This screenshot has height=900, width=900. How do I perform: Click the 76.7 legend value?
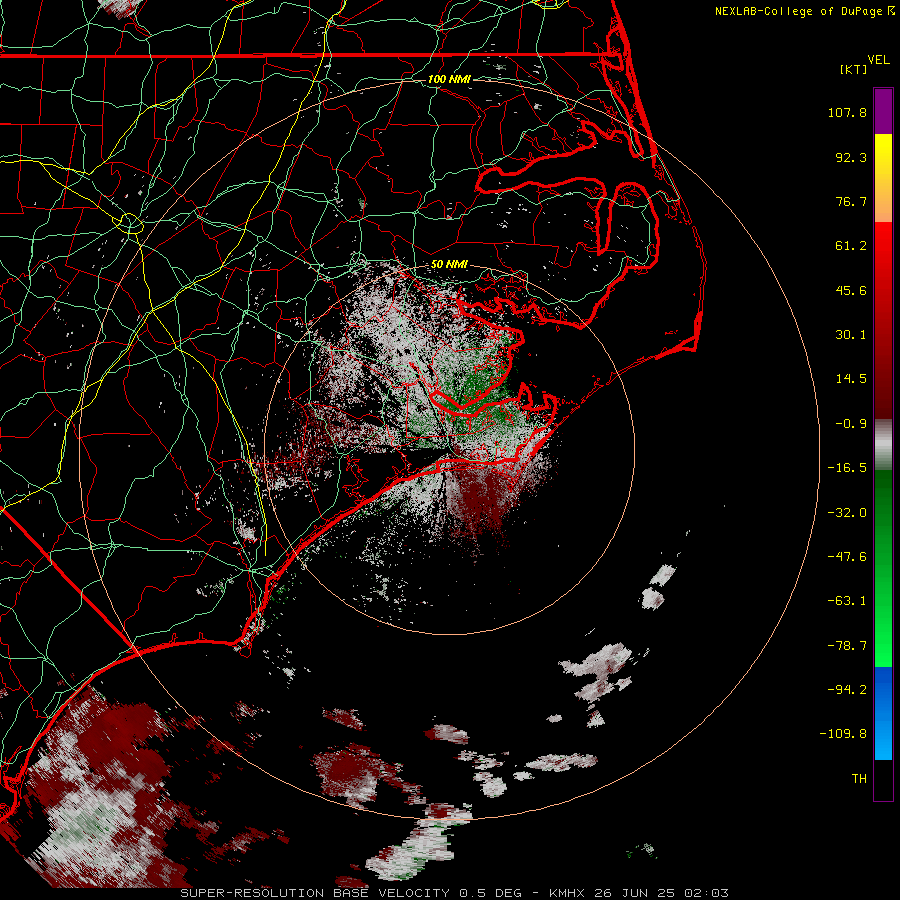point(851,201)
